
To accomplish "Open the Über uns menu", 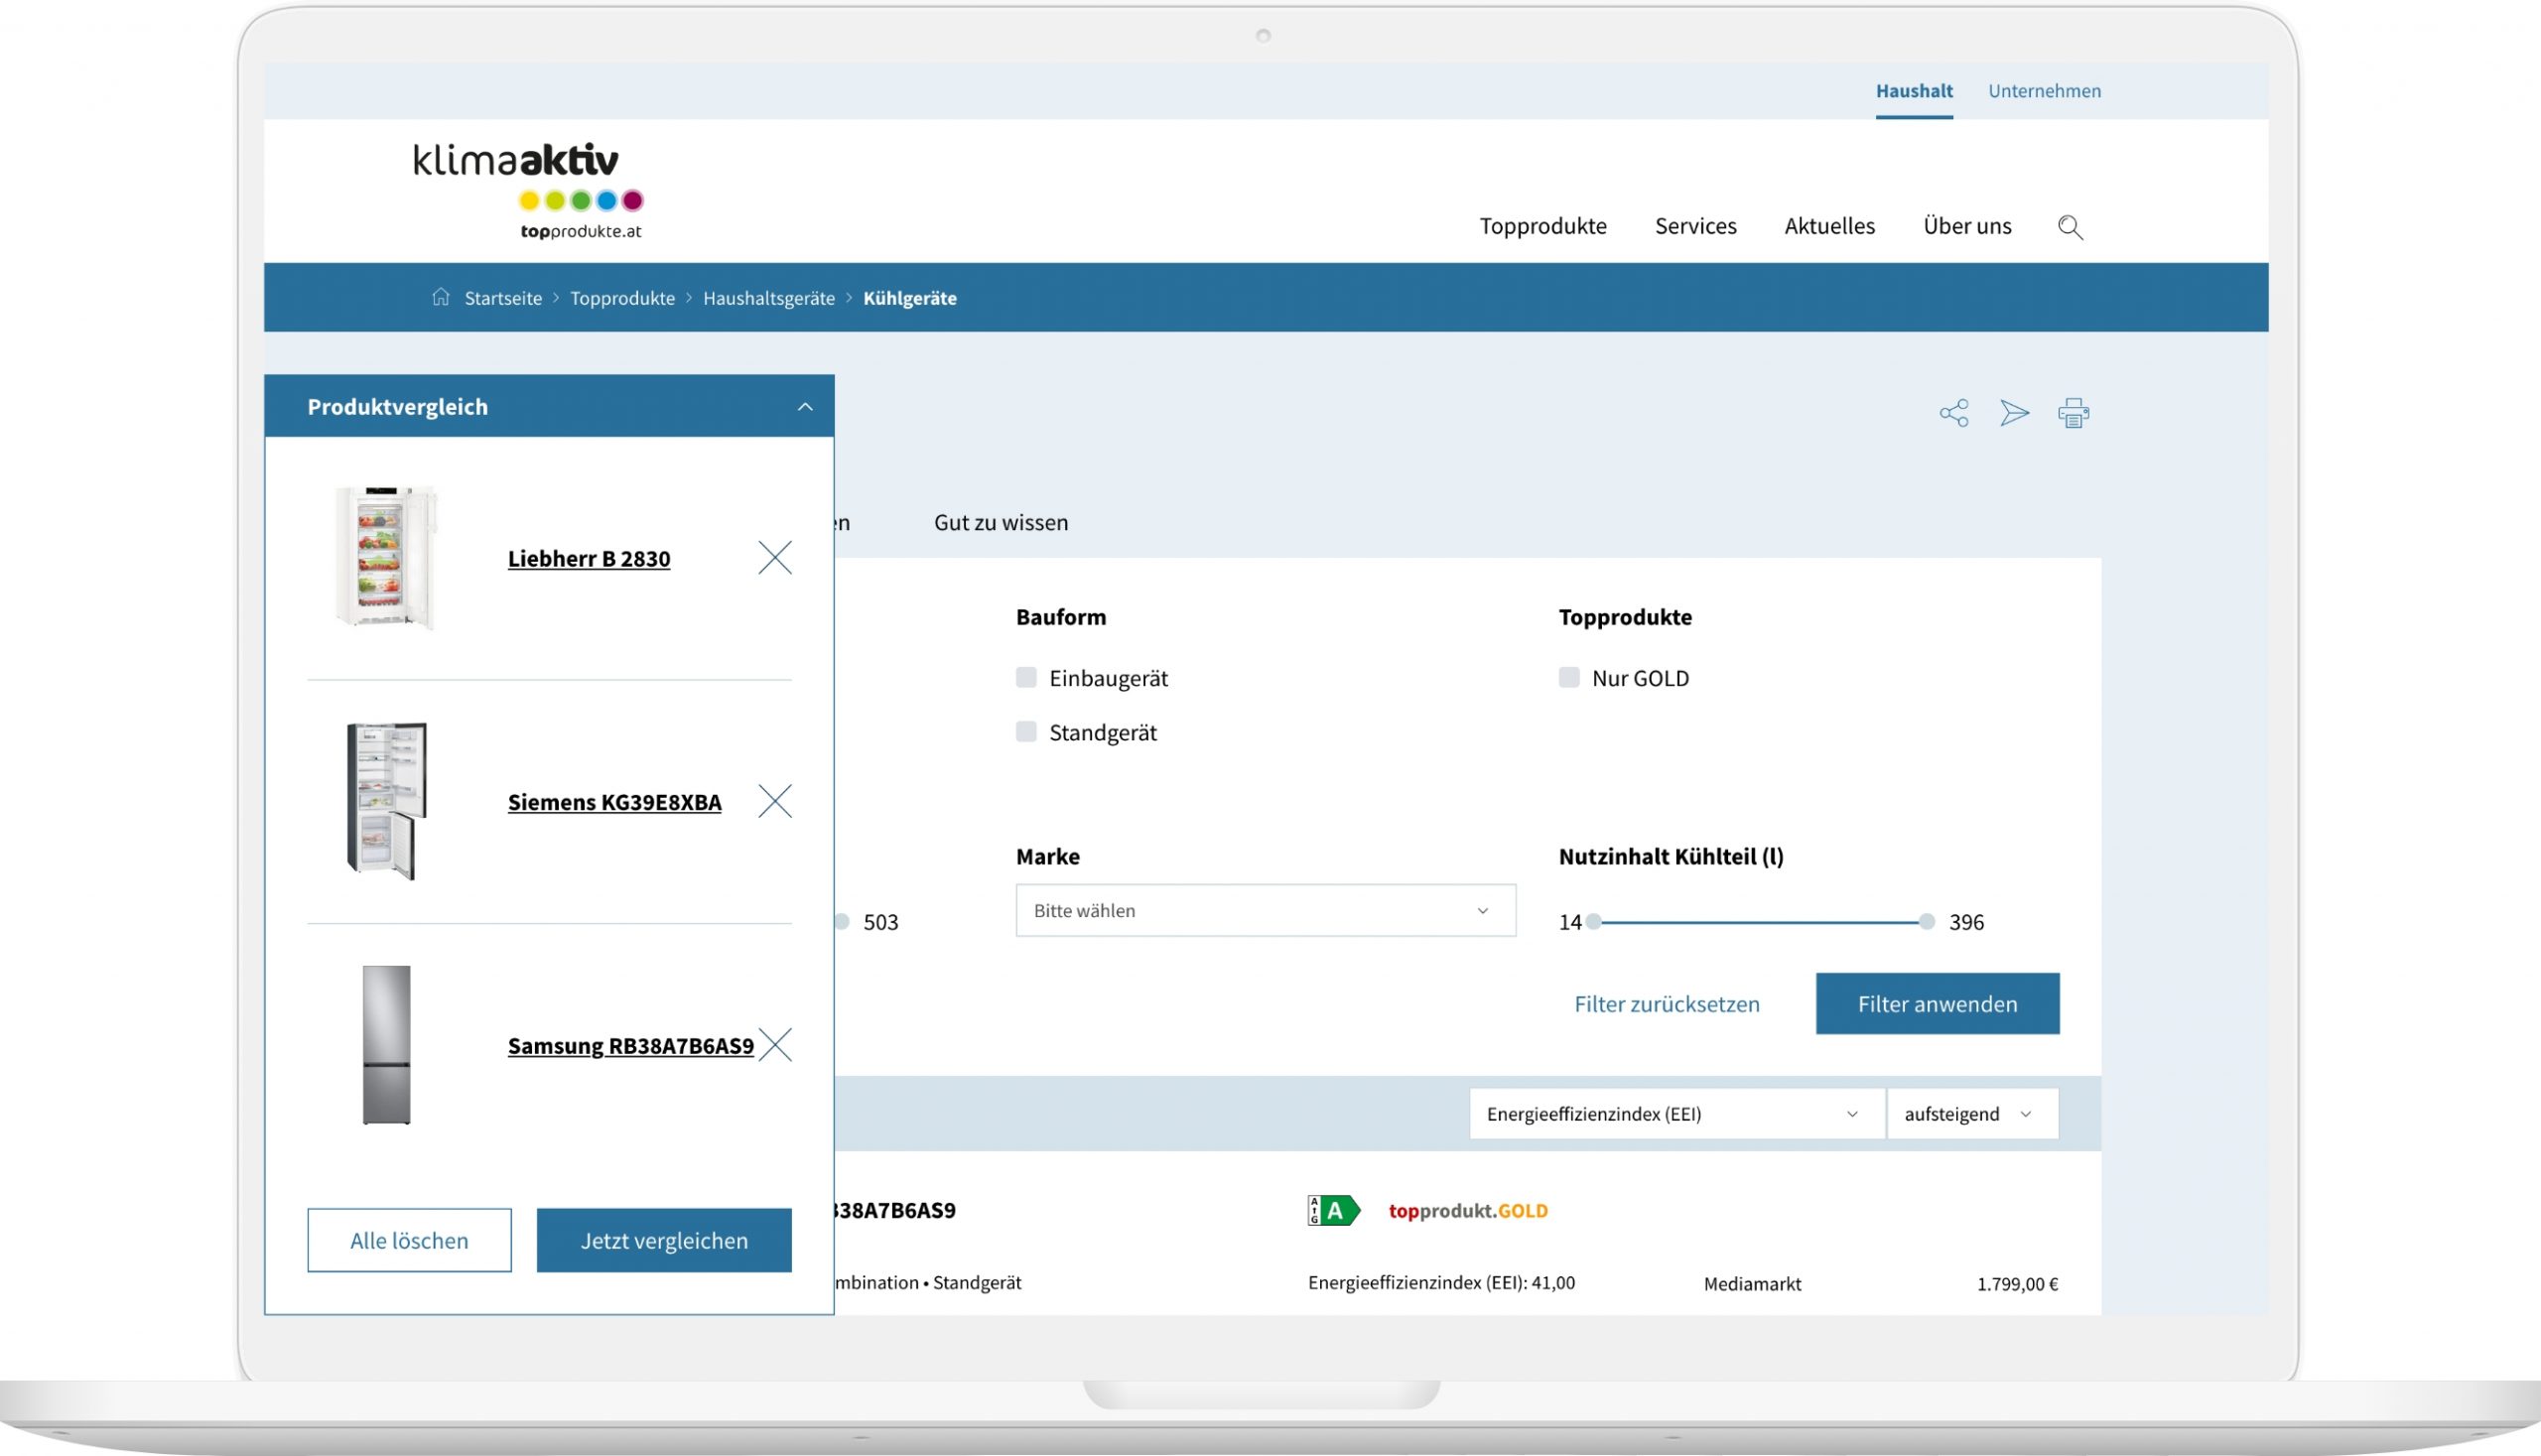I will [1967, 226].
